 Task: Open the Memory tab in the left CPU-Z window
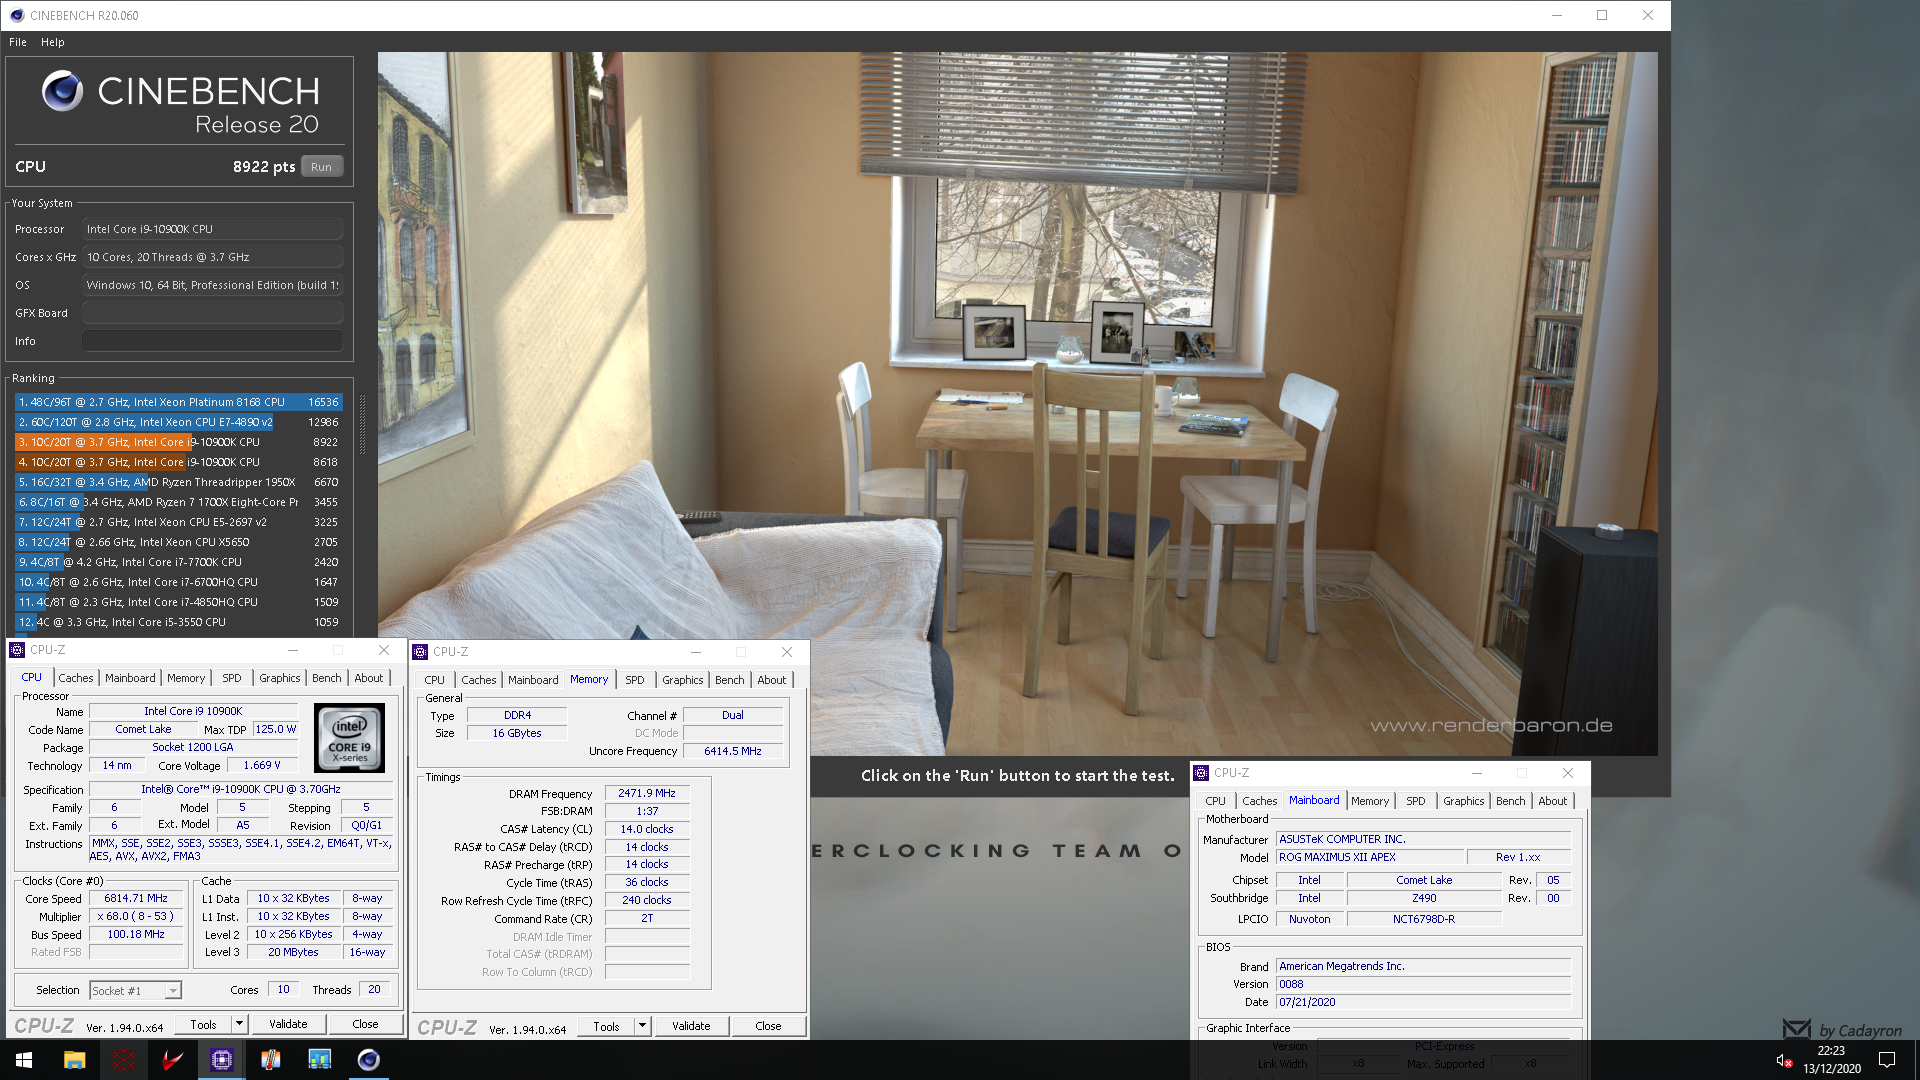(186, 678)
